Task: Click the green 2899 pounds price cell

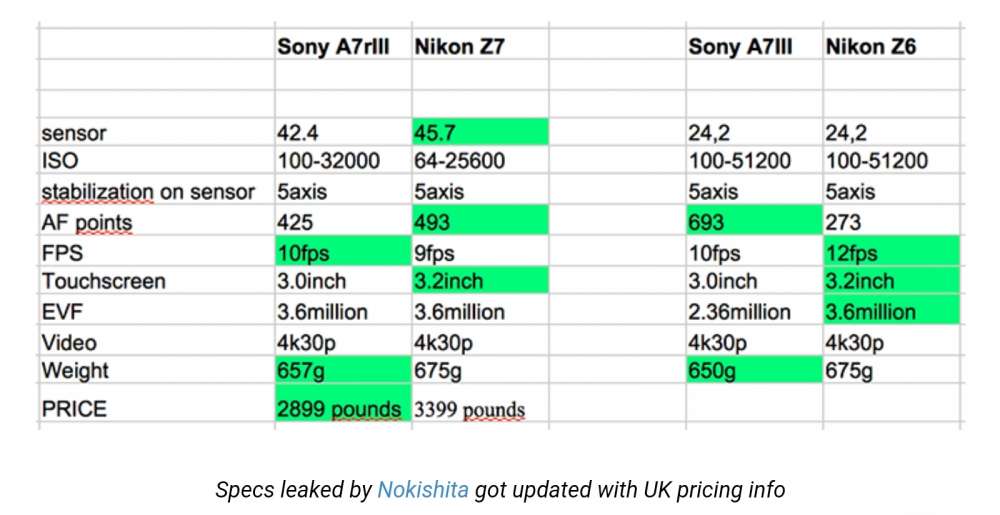Action: 340,408
